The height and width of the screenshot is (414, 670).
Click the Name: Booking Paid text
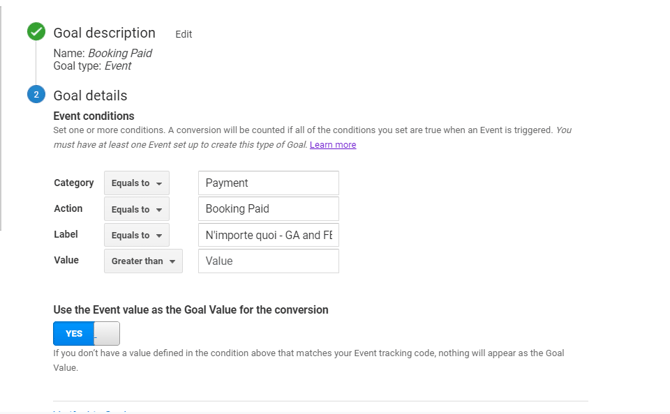click(102, 53)
